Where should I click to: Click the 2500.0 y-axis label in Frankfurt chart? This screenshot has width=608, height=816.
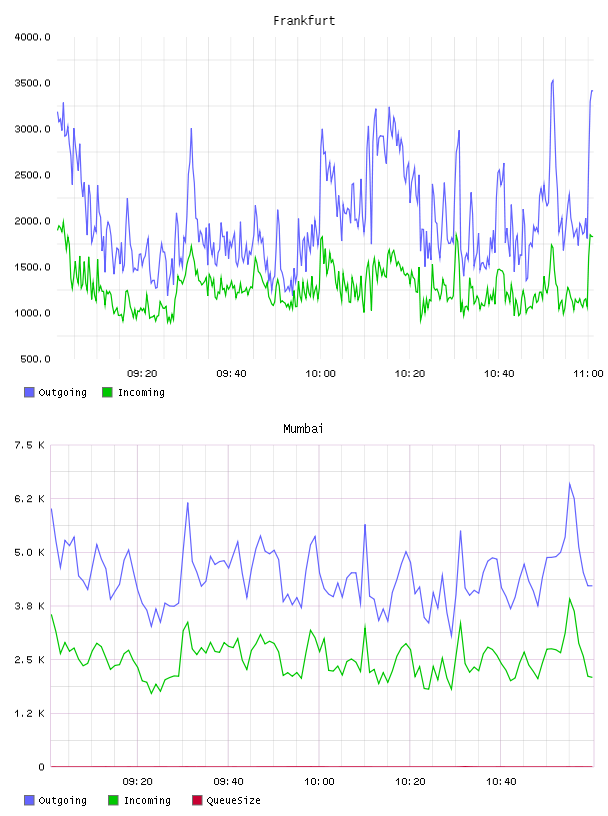coord(32,175)
